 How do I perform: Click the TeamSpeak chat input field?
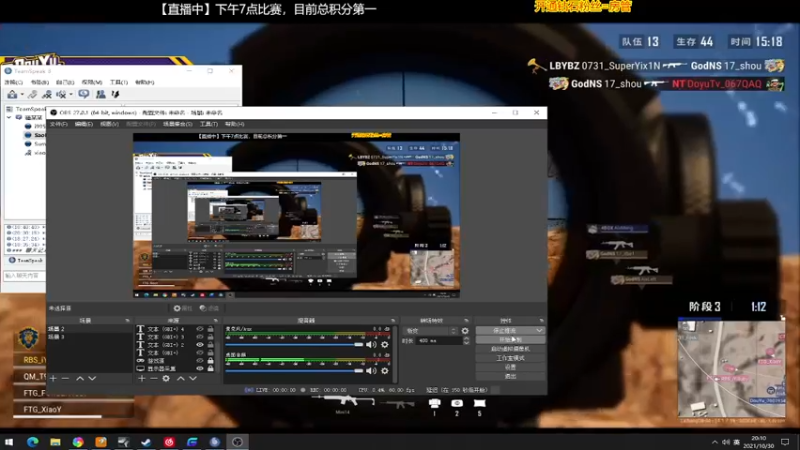point(24,276)
